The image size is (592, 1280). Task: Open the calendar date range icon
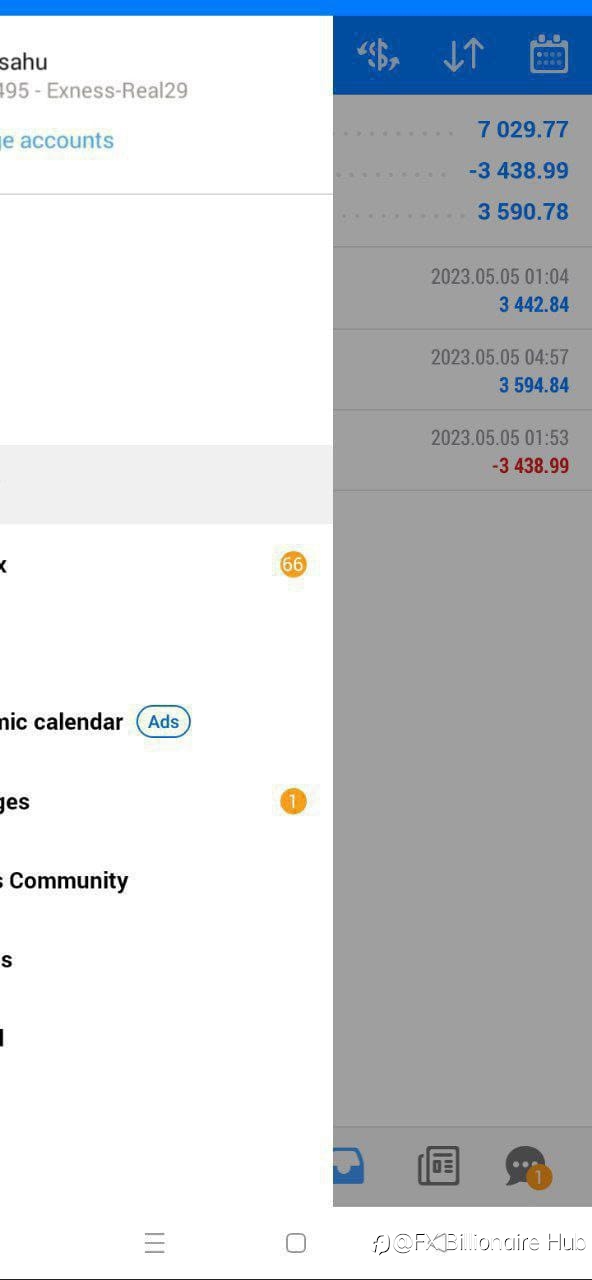coord(549,54)
